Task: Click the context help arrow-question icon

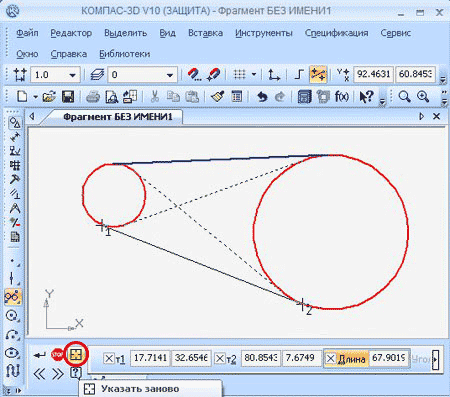Action: (367, 97)
